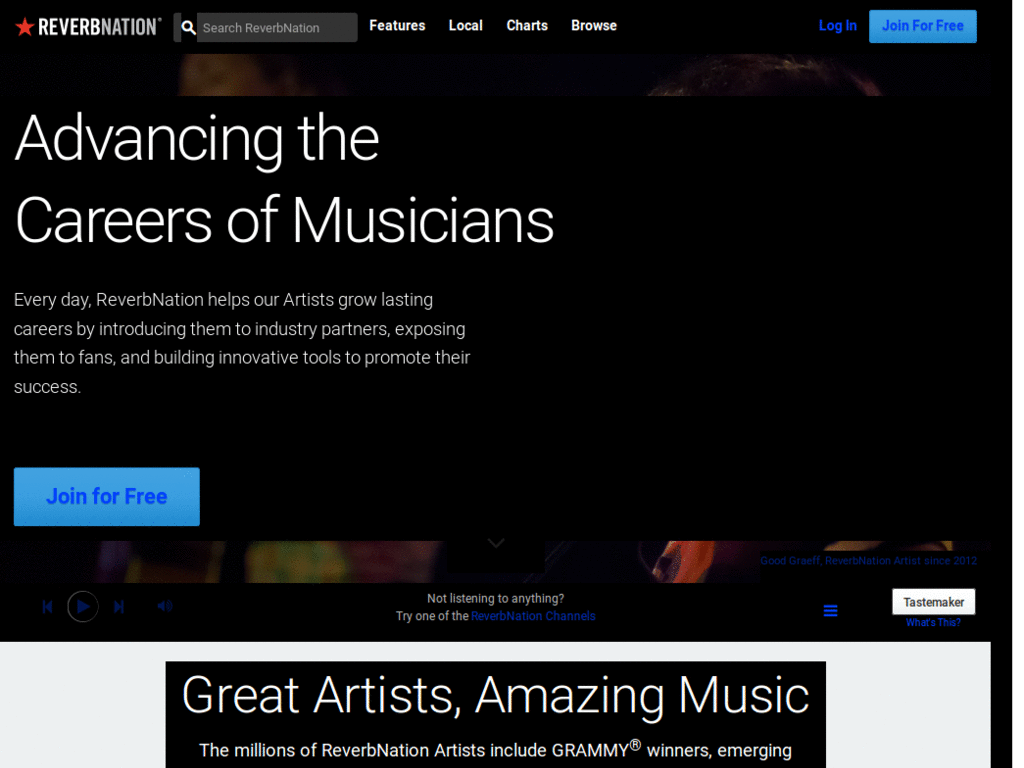Open the Features menu
The image size is (1024, 768).
coord(397,25)
